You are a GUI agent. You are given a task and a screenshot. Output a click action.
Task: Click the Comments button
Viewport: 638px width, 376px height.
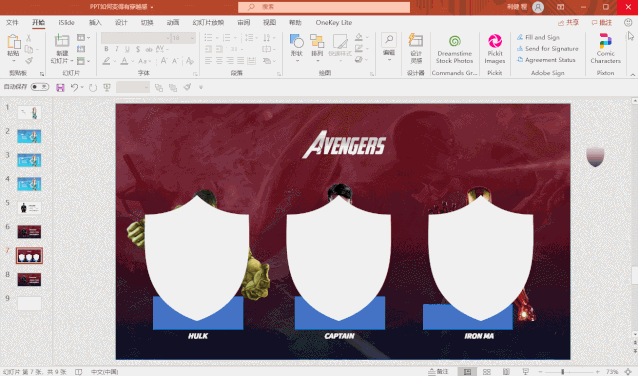pos(601,22)
